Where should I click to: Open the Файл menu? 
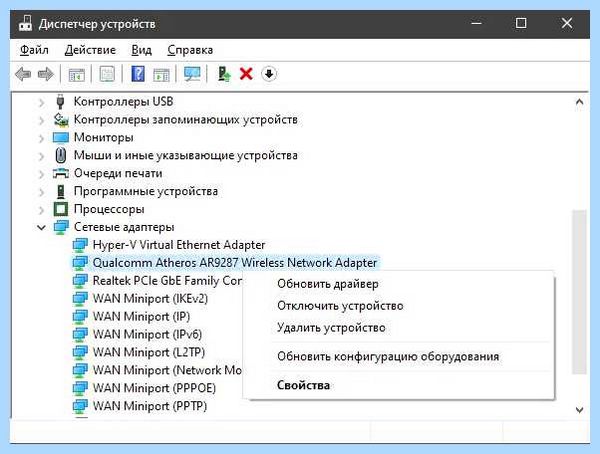34,50
